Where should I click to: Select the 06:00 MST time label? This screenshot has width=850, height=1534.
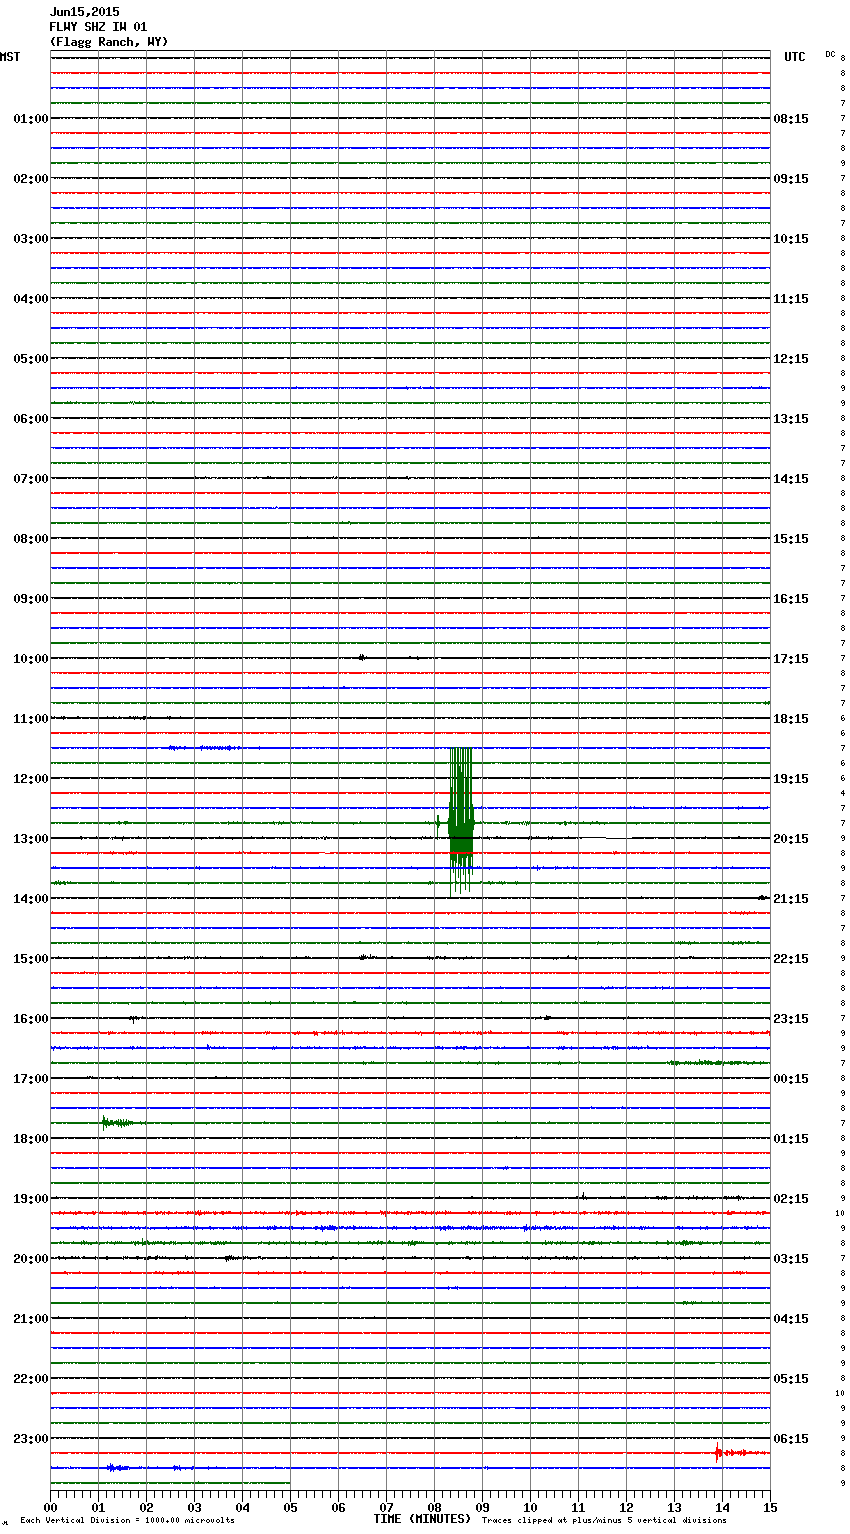(30, 419)
